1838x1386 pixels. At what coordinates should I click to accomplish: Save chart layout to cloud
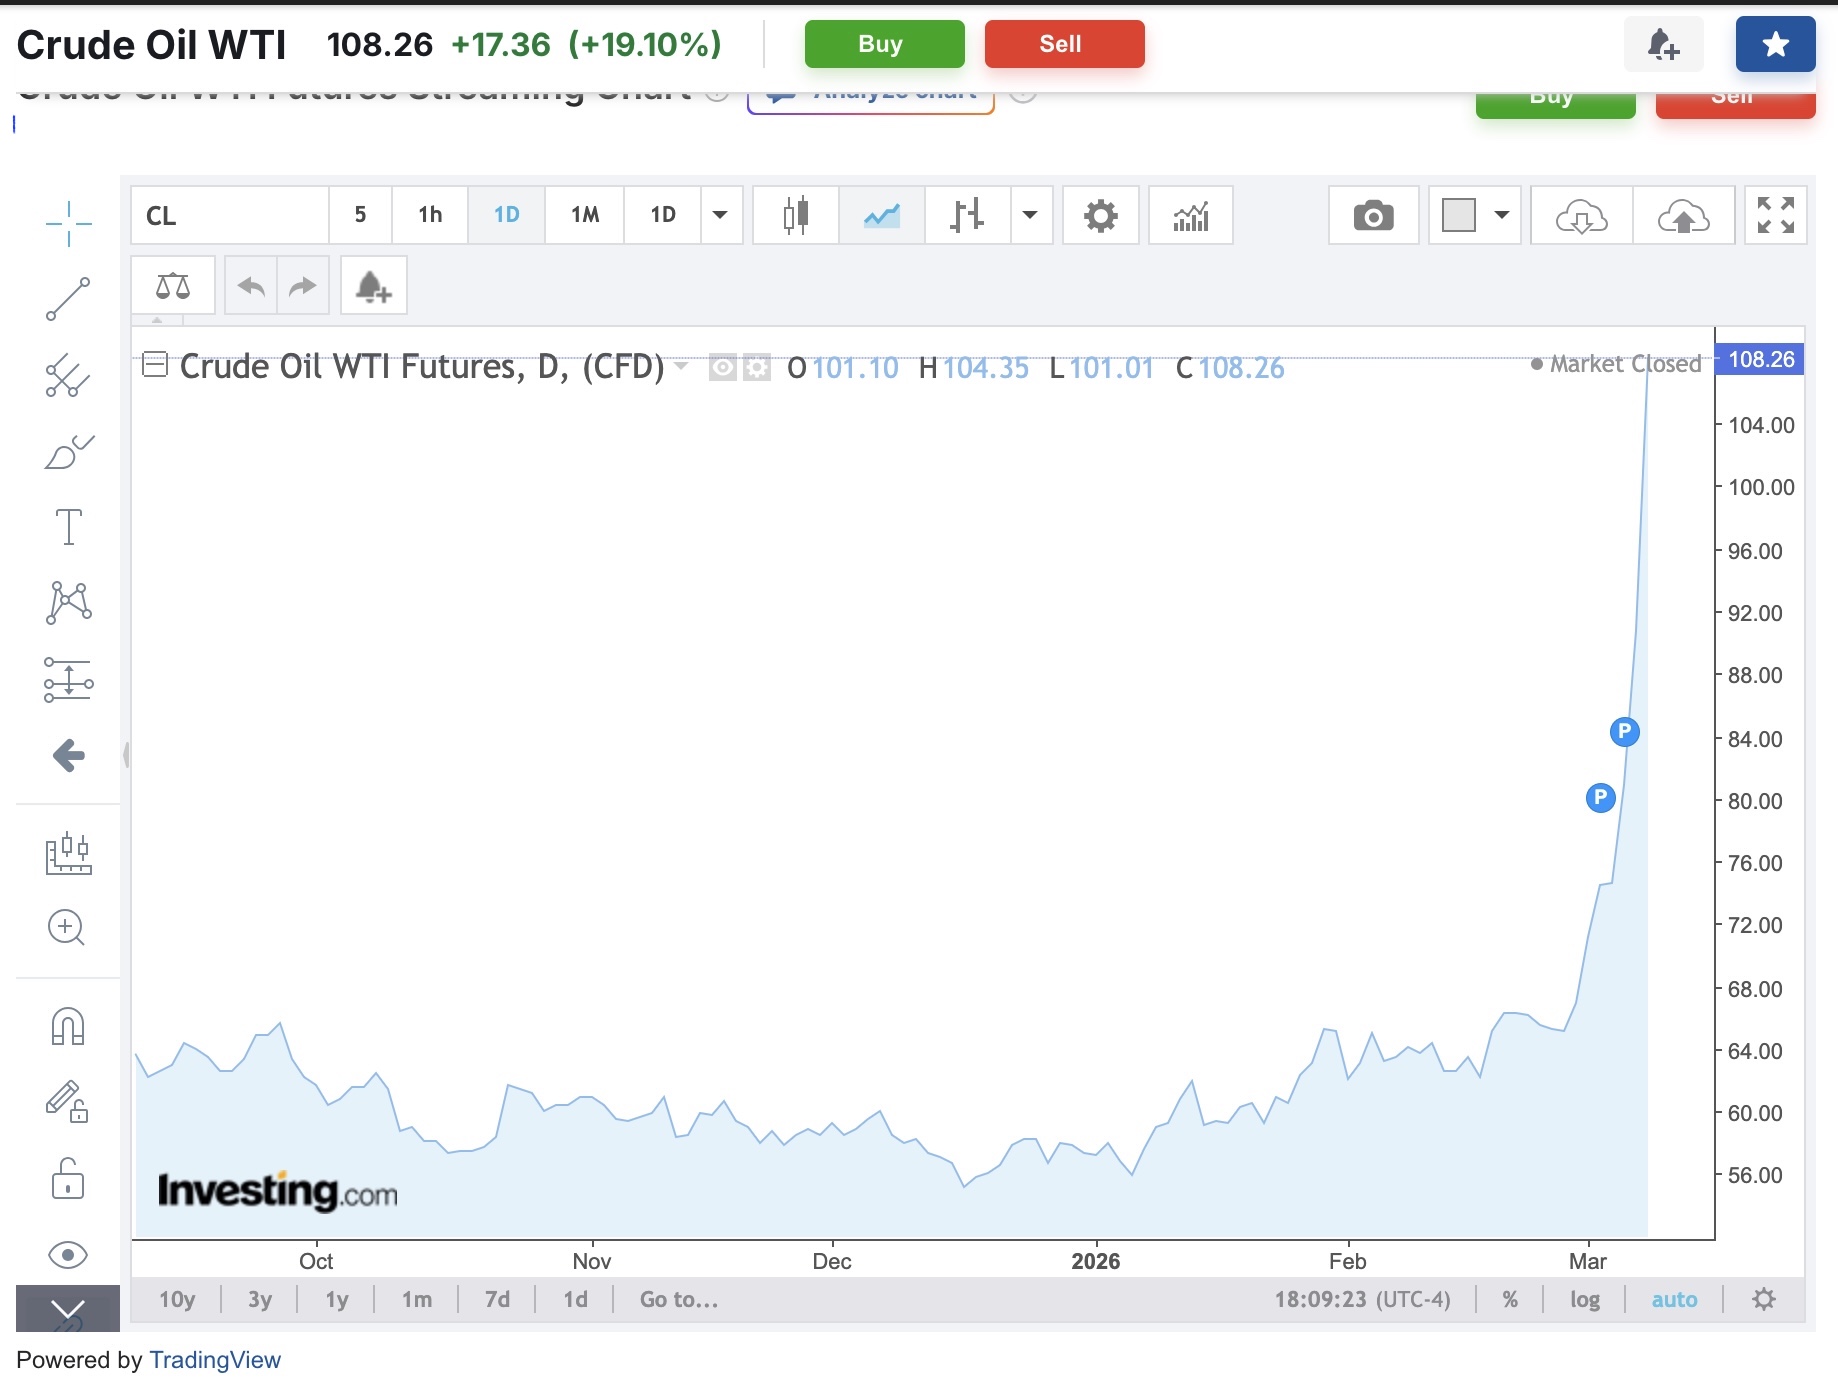[x=1683, y=215]
